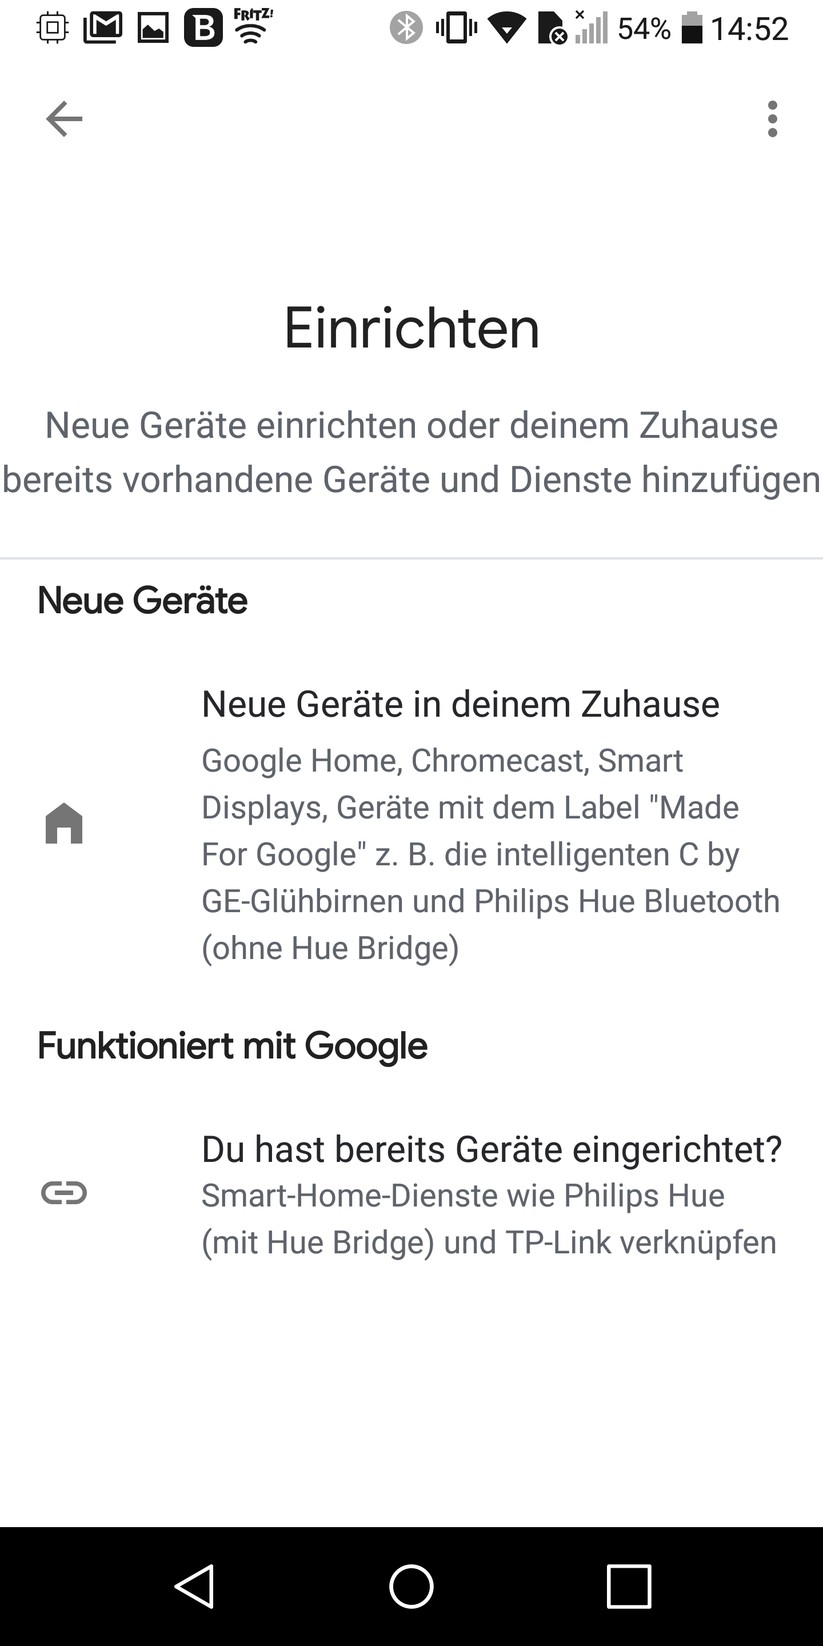Select "Du hast bereits Geräte eingerichtet?"

tap(491, 1149)
